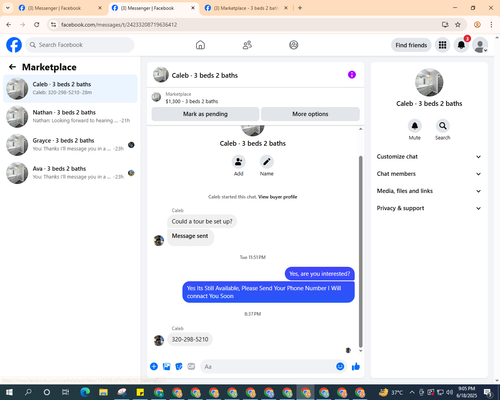The image size is (500, 400).
Task: Click the Facebook logo icon
Action: point(14,45)
